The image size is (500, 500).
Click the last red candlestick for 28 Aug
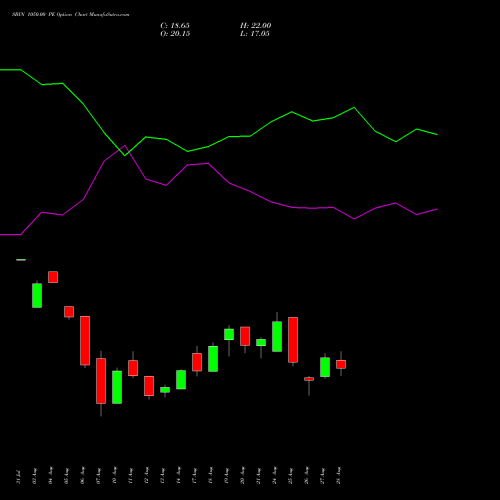point(341,364)
